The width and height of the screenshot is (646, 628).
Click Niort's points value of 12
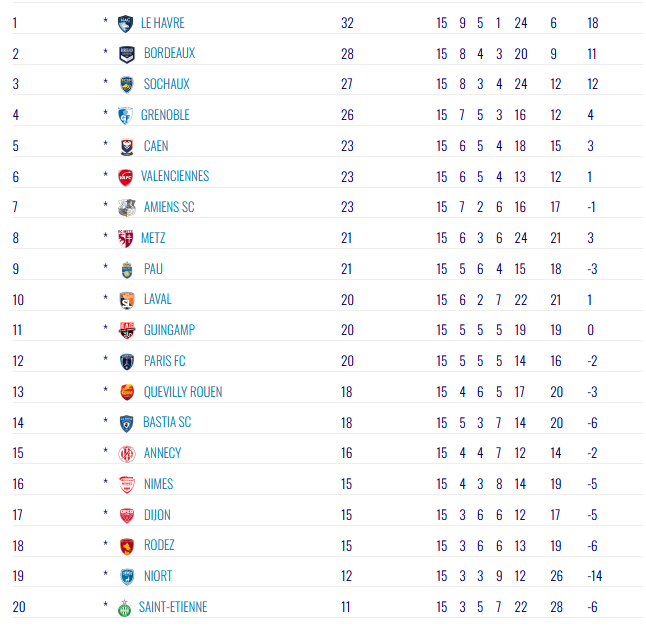(347, 577)
